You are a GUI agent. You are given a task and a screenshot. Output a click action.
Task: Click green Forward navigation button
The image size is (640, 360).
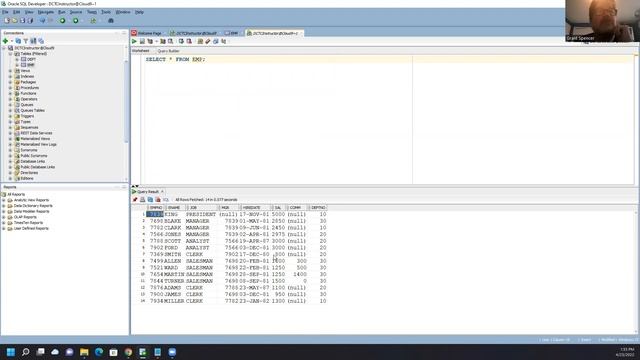[76, 20]
